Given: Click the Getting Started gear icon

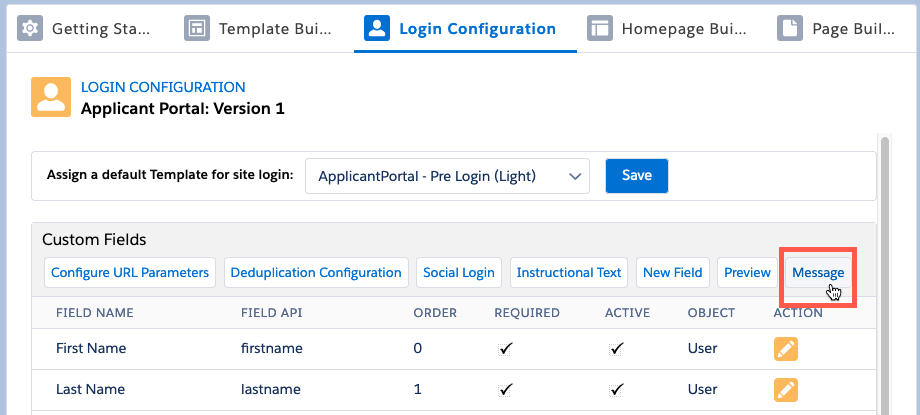Looking at the screenshot, I should pos(31,28).
